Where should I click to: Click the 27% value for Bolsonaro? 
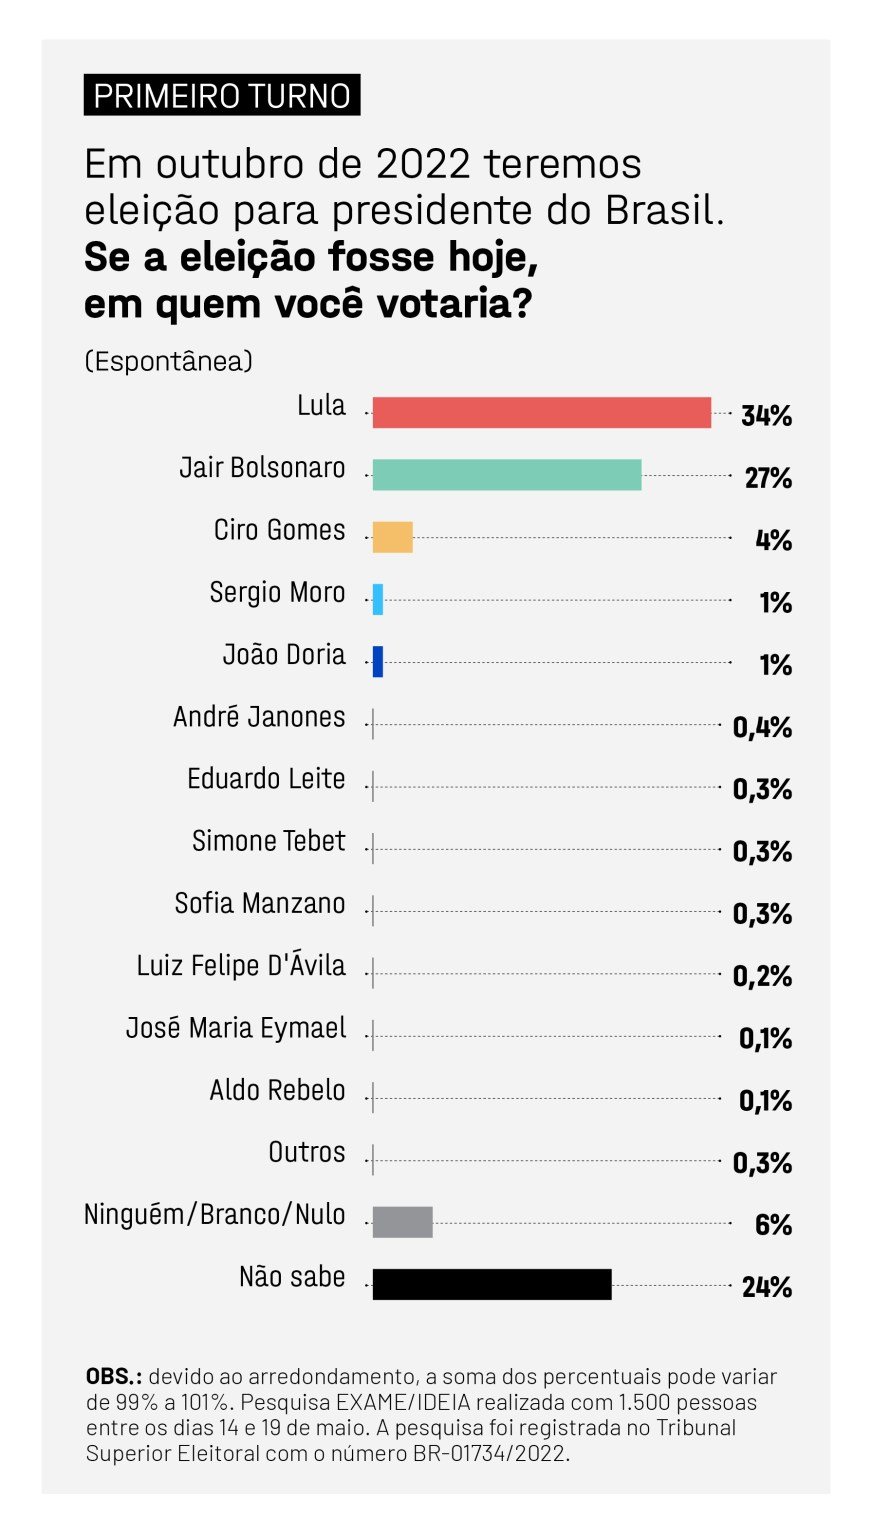point(768,478)
